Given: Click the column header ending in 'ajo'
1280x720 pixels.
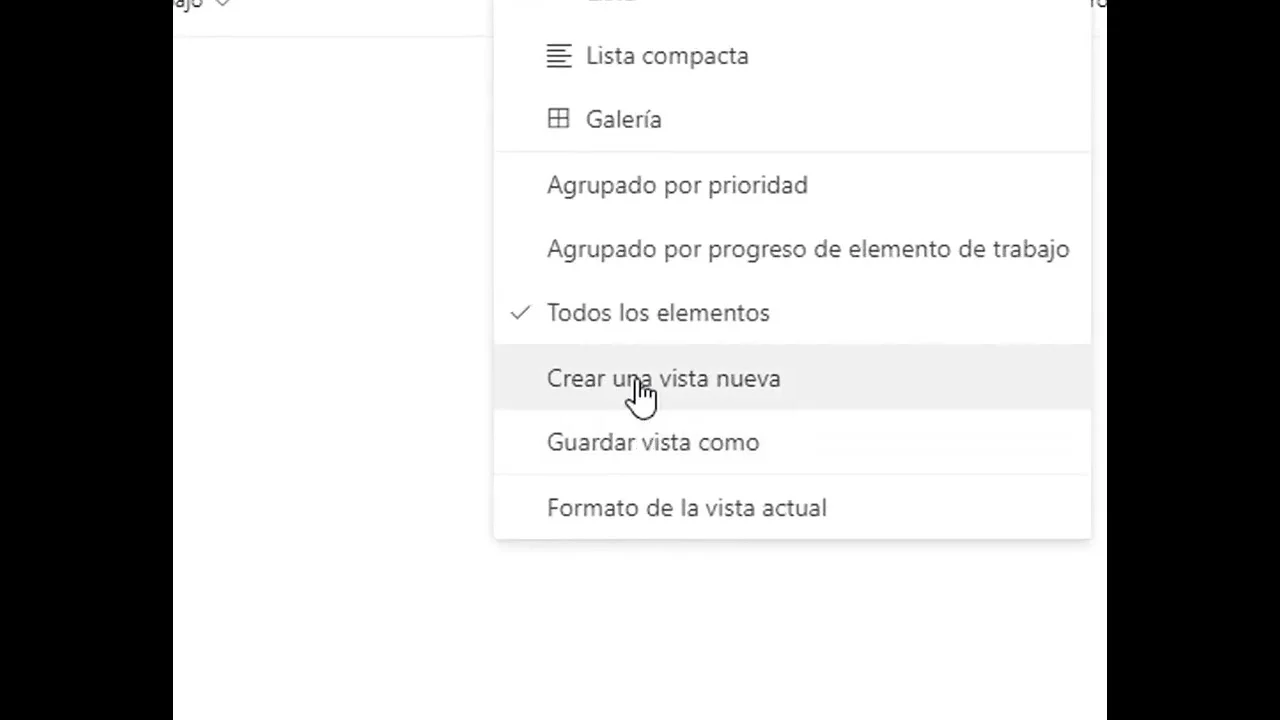Looking at the screenshot, I should [188, 4].
